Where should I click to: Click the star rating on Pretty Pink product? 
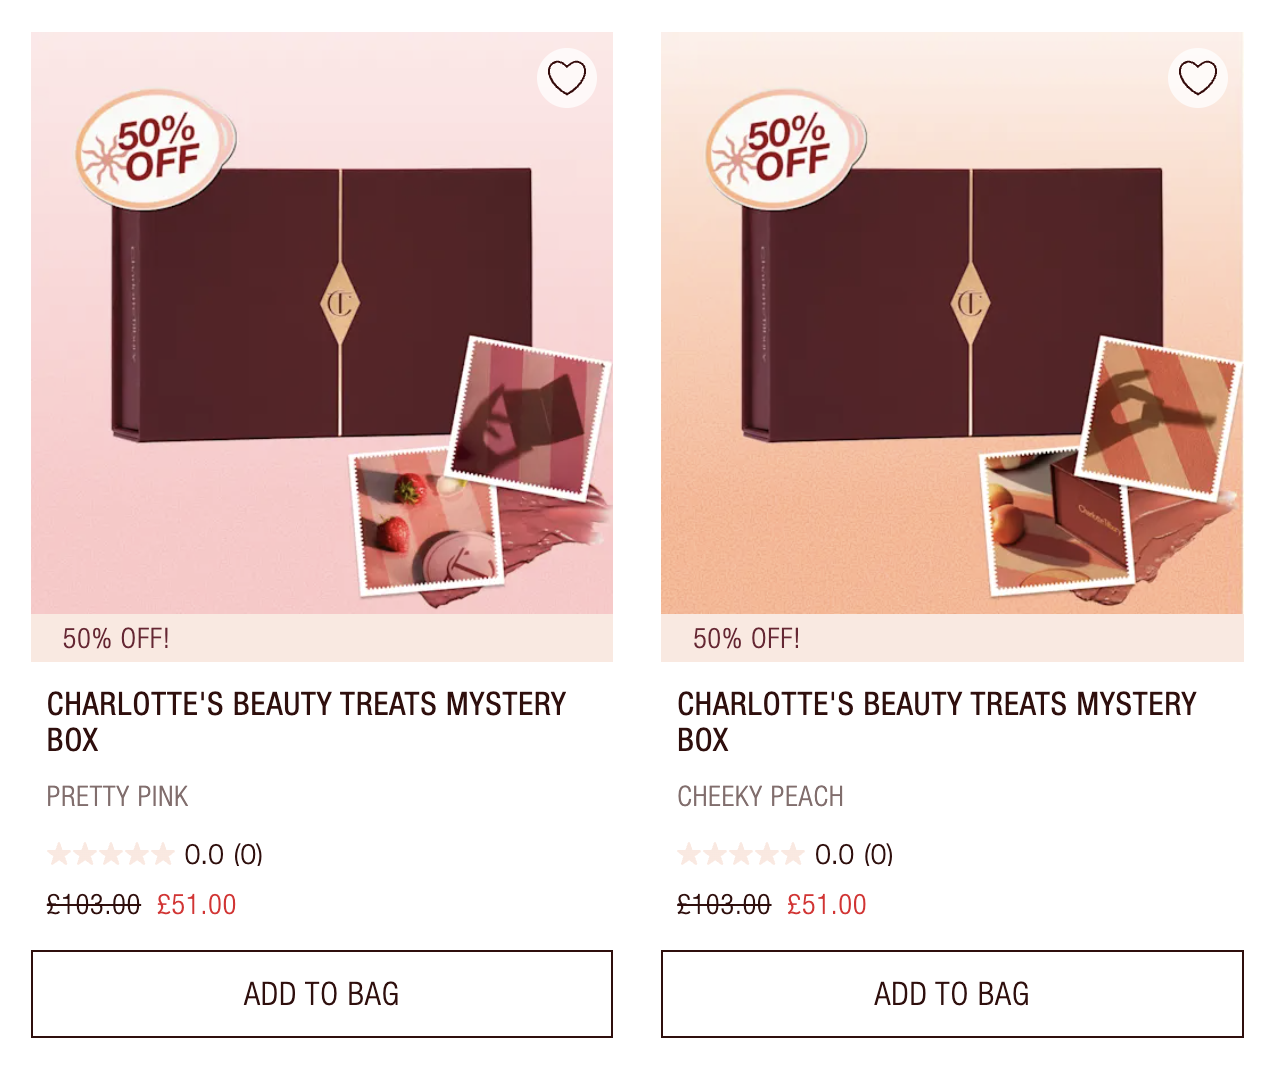112,854
